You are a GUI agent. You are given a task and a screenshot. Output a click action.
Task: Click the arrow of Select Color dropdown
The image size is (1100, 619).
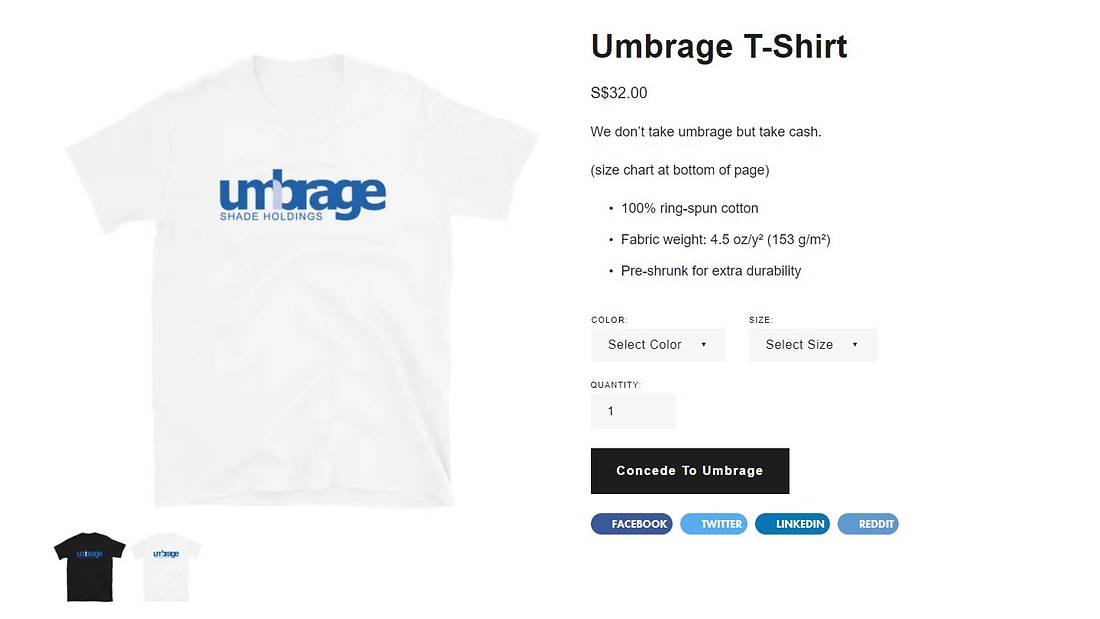tap(704, 345)
